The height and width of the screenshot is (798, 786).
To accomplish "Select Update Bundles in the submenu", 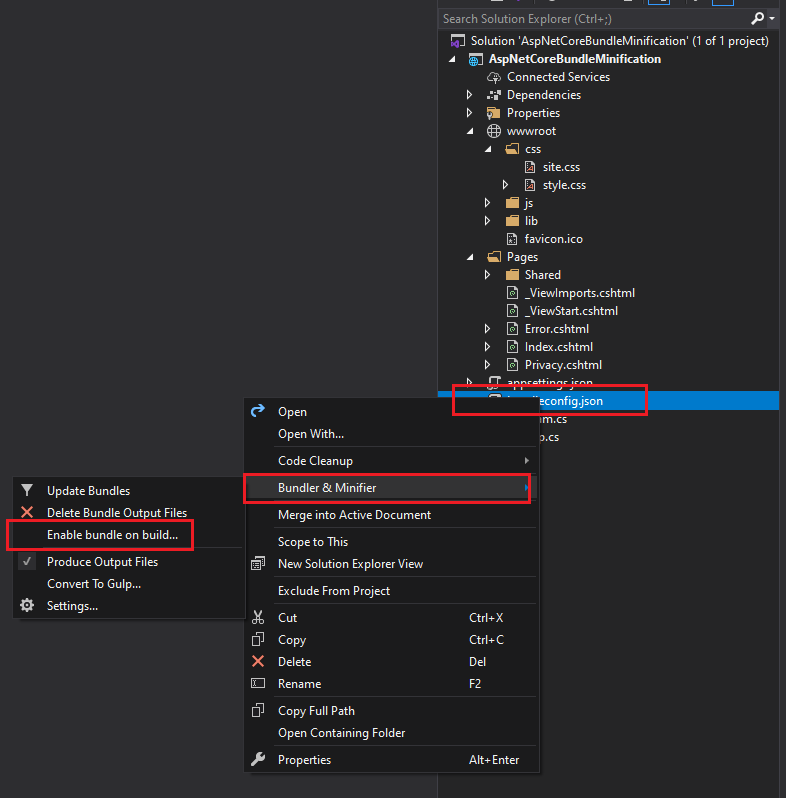I will (x=129, y=491).
